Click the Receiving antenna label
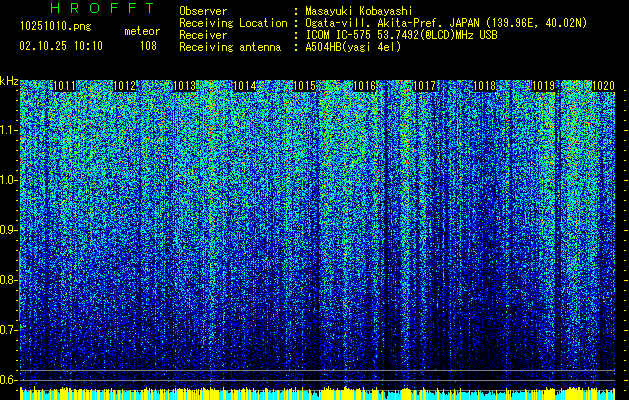Image resolution: width=629 pixels, height=400 pixels. point(230,47)
